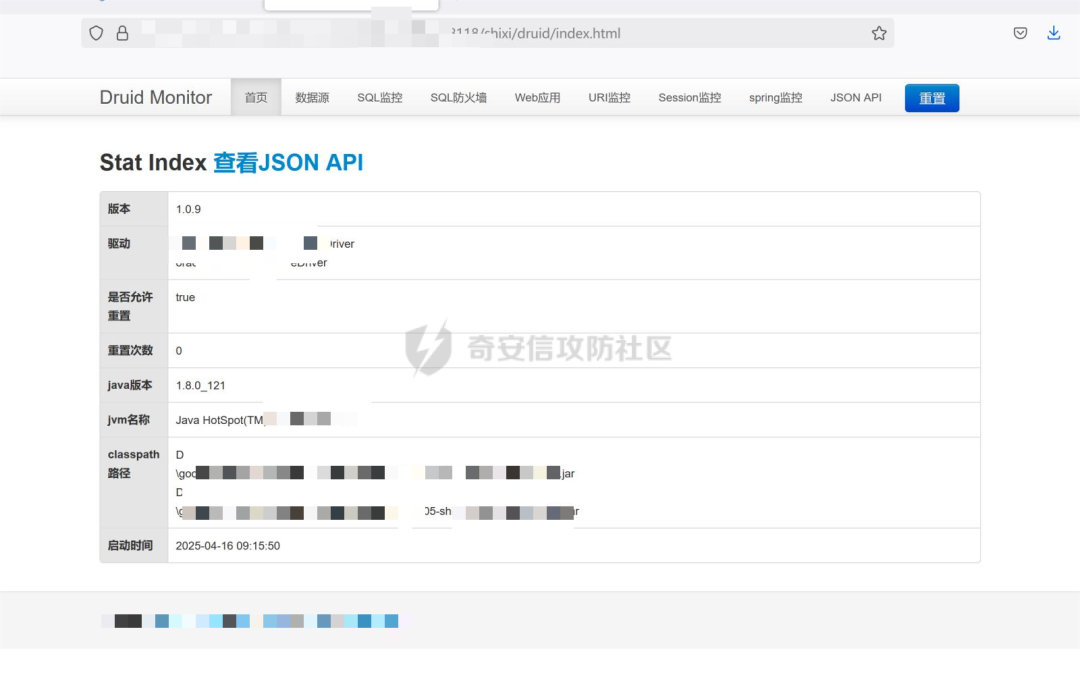Image resolution: width=1080 pixels, height=696 pixels.
Task: Switch to Session监控 tab
Action: pyautogui.click(x=689, y=98)
